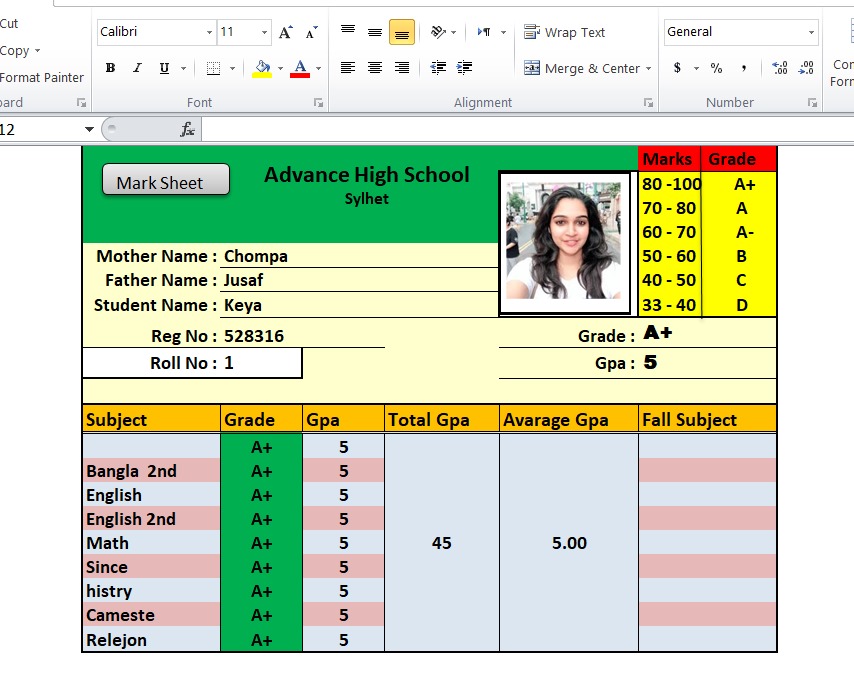Select the student photo thumbnail
This screenshot has width=854, height=697.
[x=564, y=241]
